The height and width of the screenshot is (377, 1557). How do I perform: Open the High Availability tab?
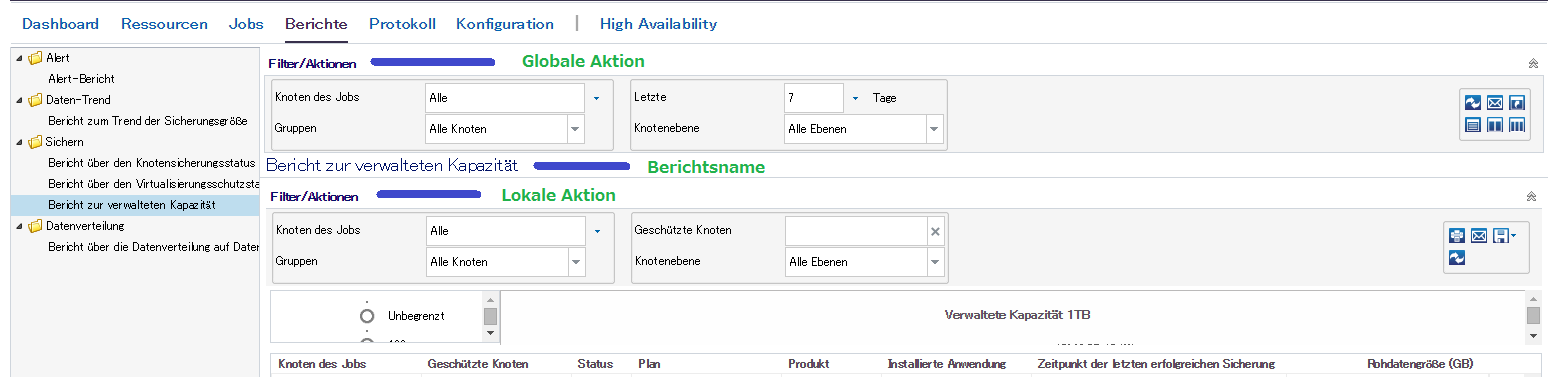658,24
